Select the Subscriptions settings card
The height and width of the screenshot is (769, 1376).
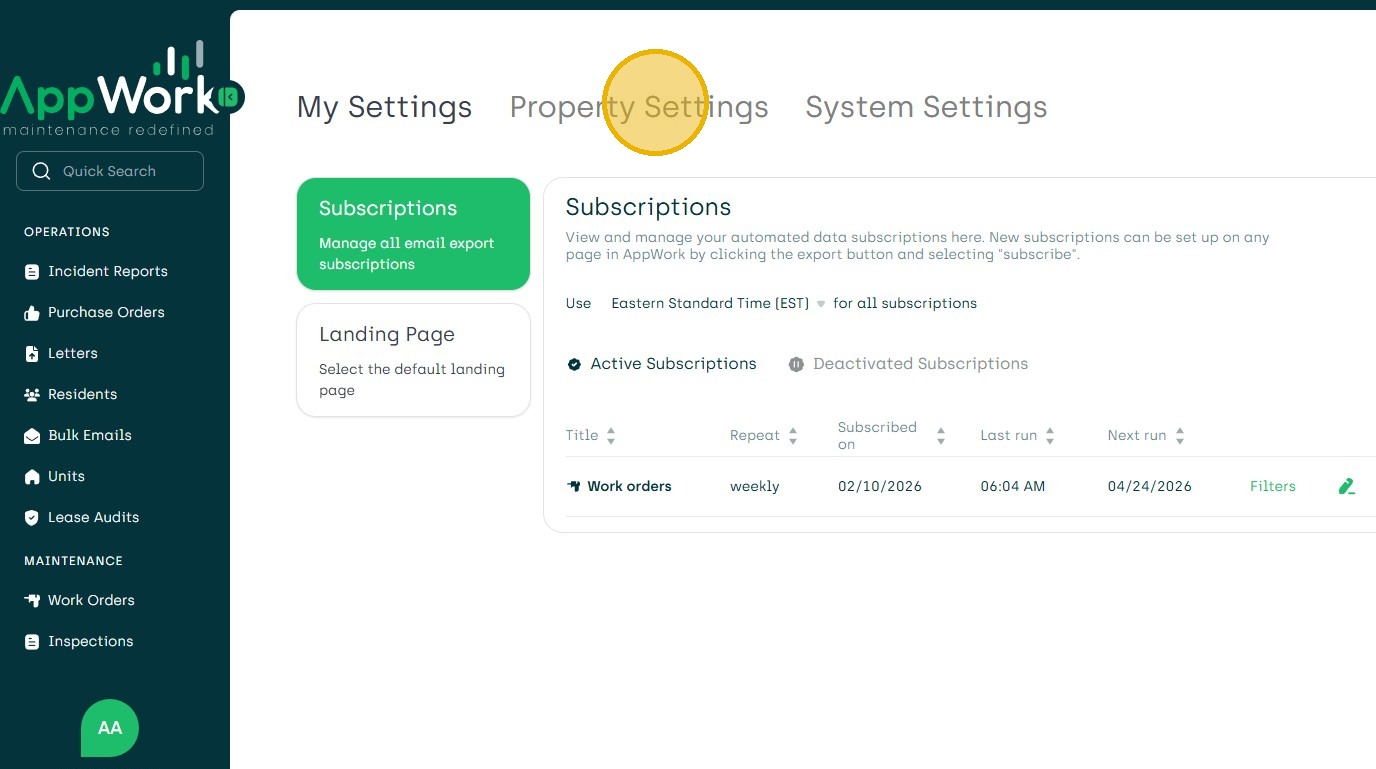[x=413, y=234]
